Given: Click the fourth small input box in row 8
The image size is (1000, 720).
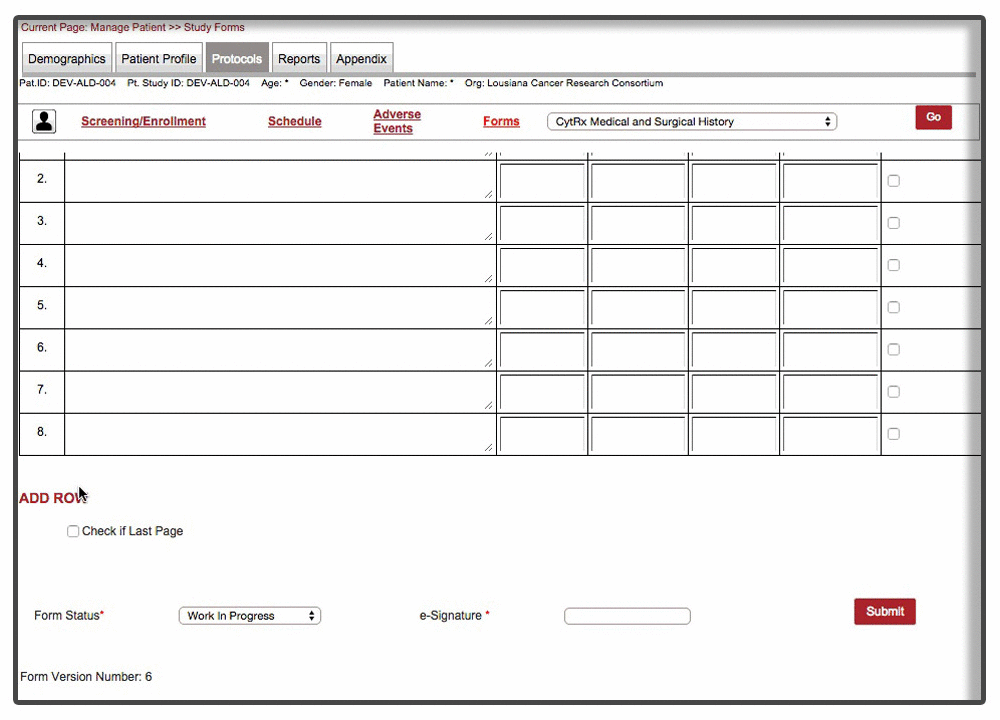Looking at the screenshot, I should pyautogui.click(x=830, y=434).
